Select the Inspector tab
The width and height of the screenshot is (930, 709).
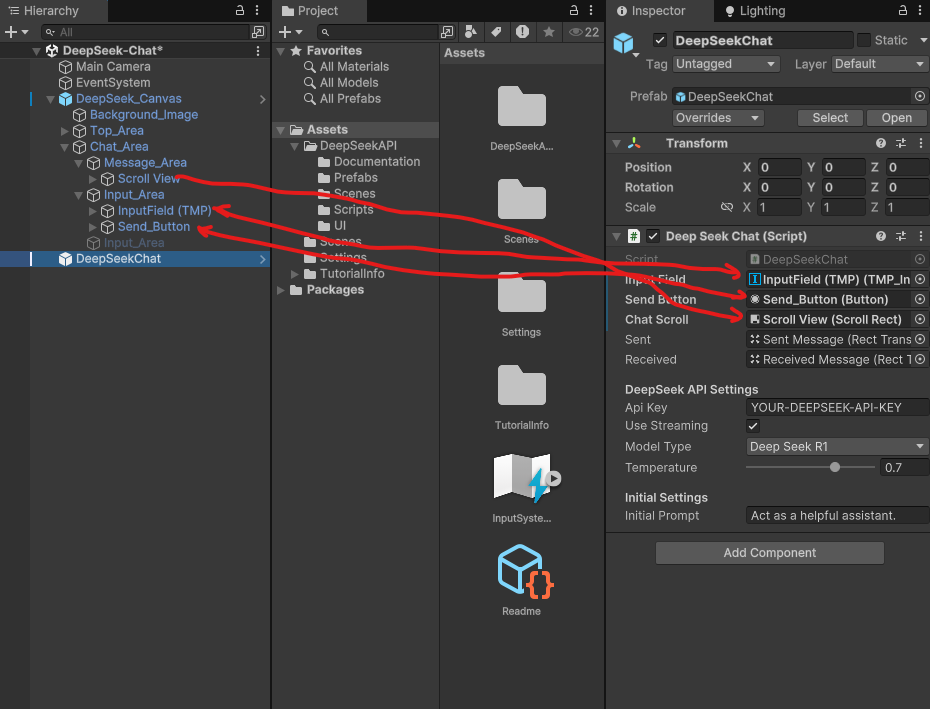coord(651,11)
